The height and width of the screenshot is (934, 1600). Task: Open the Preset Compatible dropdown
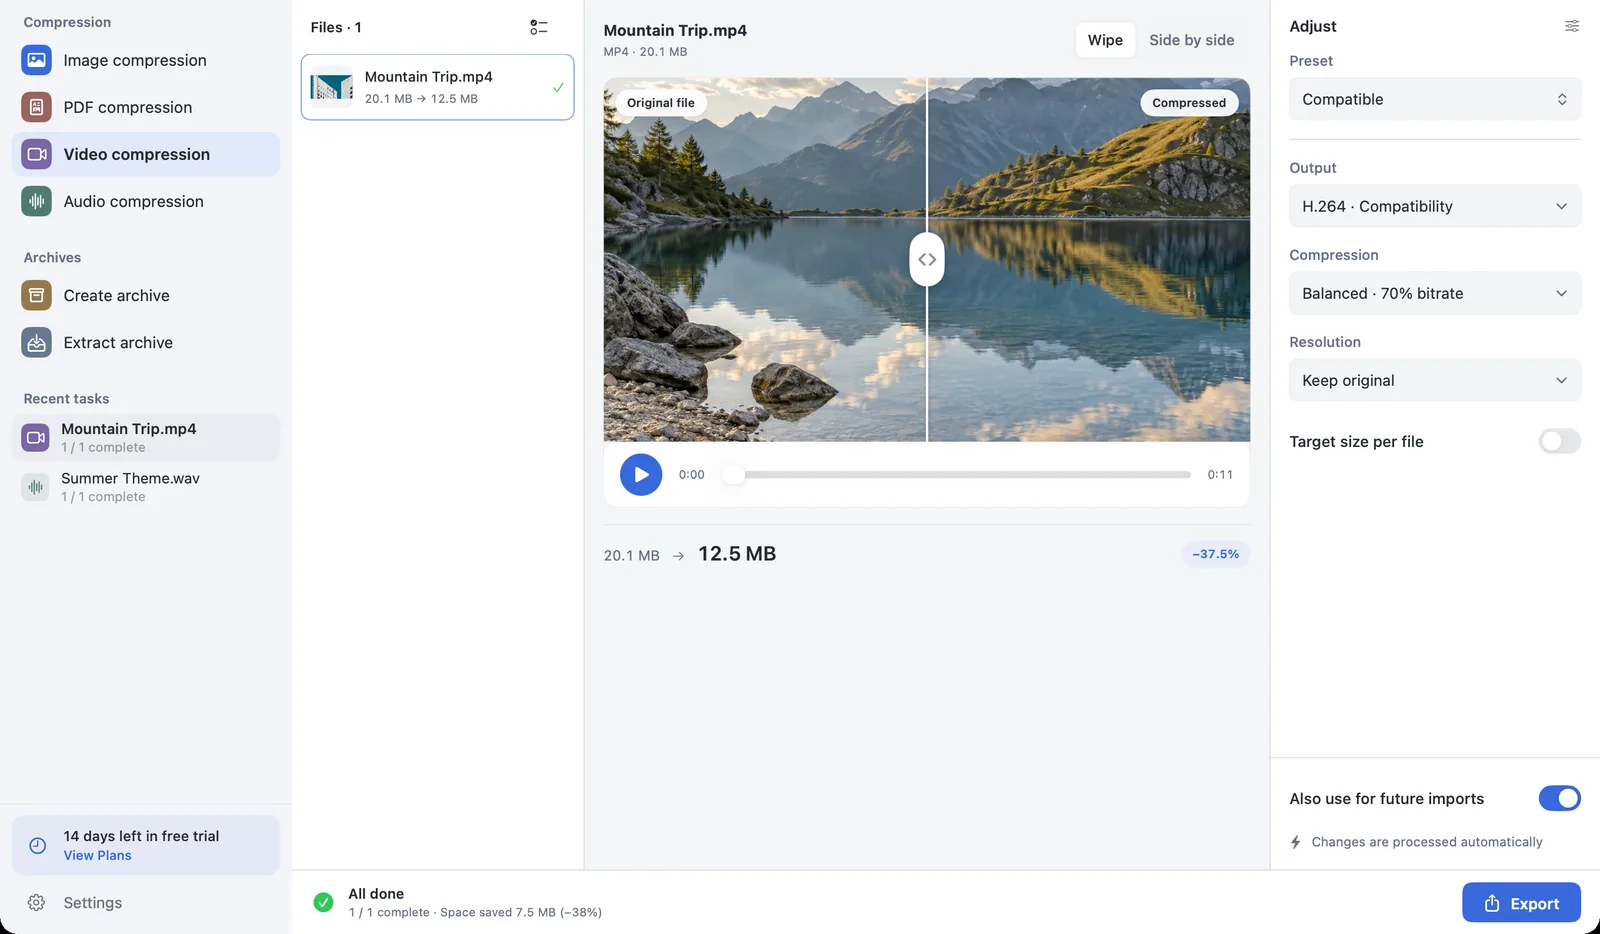(x=1435, y=99)
